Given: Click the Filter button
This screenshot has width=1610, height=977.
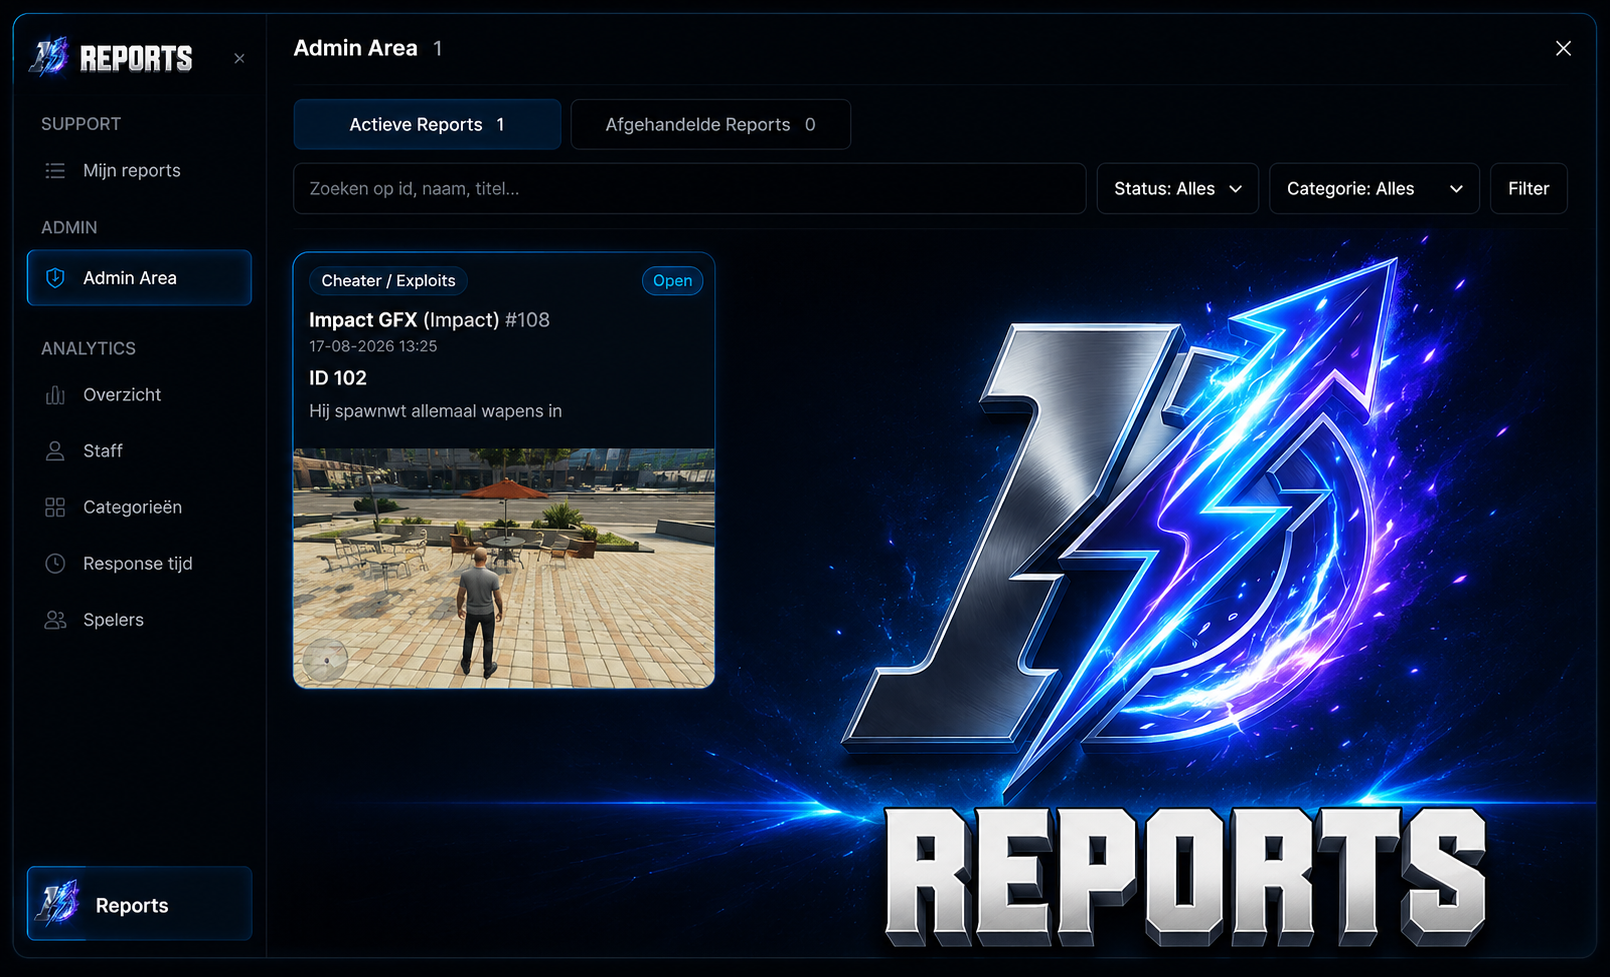Looking at the screenshot, I should click(x=1529, y=189).
